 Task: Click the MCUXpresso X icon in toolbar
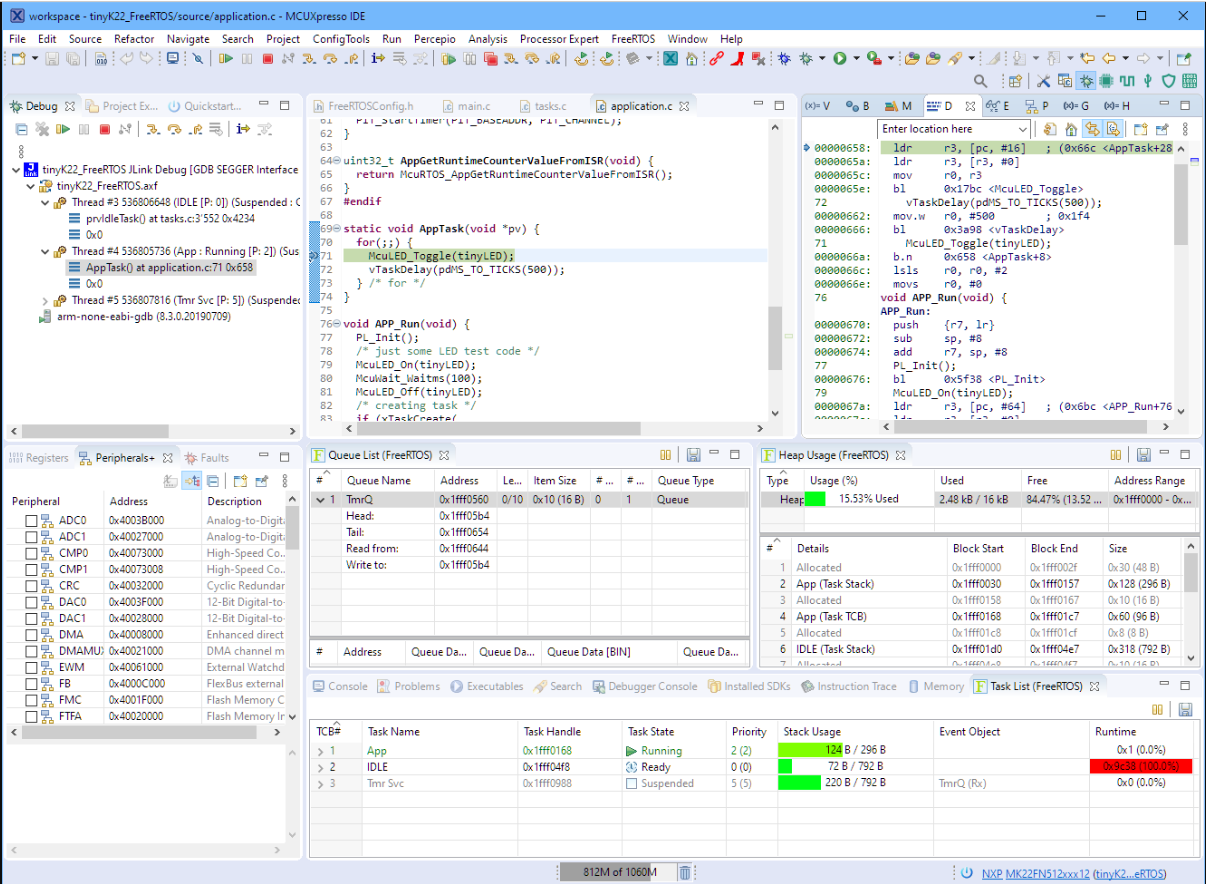pos(670,58)
